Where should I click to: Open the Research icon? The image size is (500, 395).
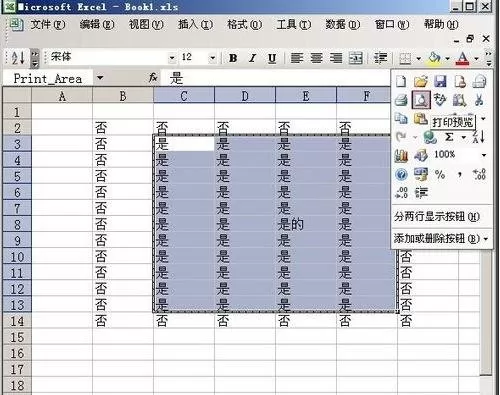460,100
